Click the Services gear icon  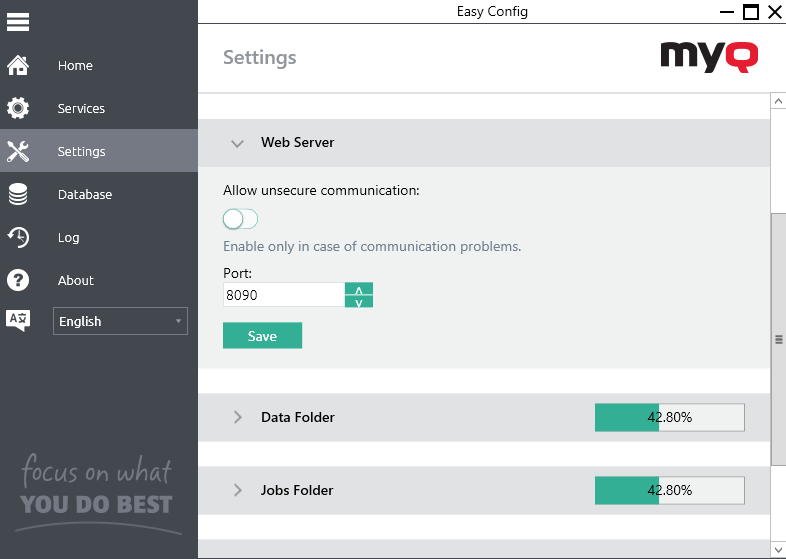point(18,109)
